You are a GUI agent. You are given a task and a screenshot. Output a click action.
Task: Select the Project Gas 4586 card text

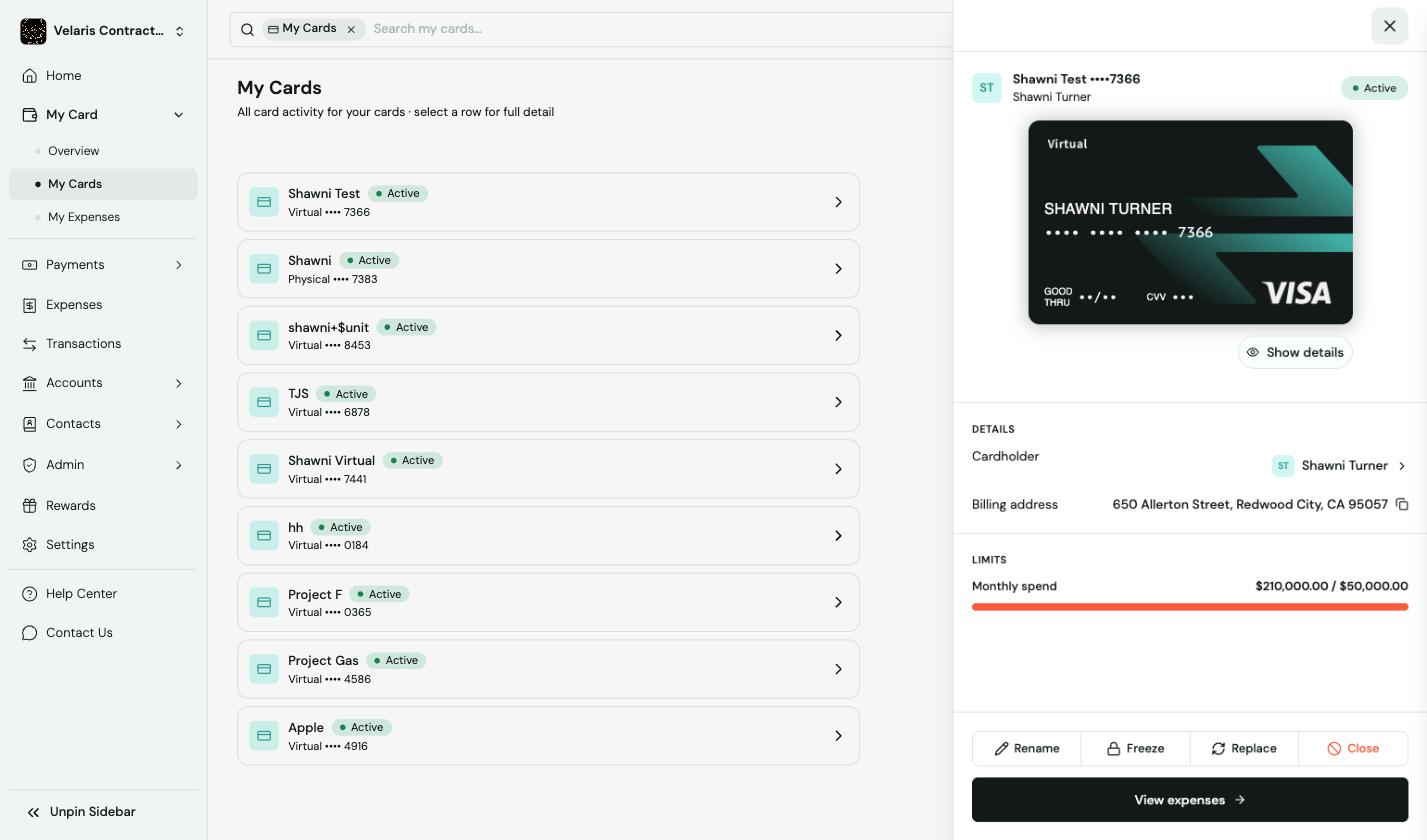(x=329, y=679)
